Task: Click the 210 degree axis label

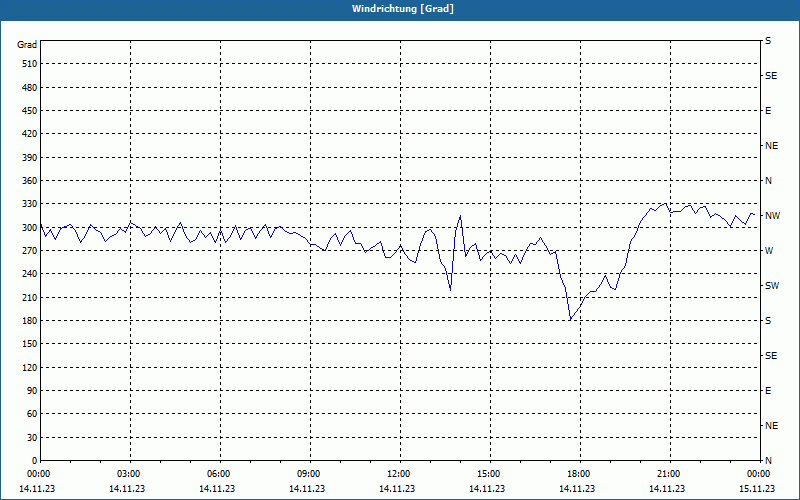Action: tap(30, 297)
